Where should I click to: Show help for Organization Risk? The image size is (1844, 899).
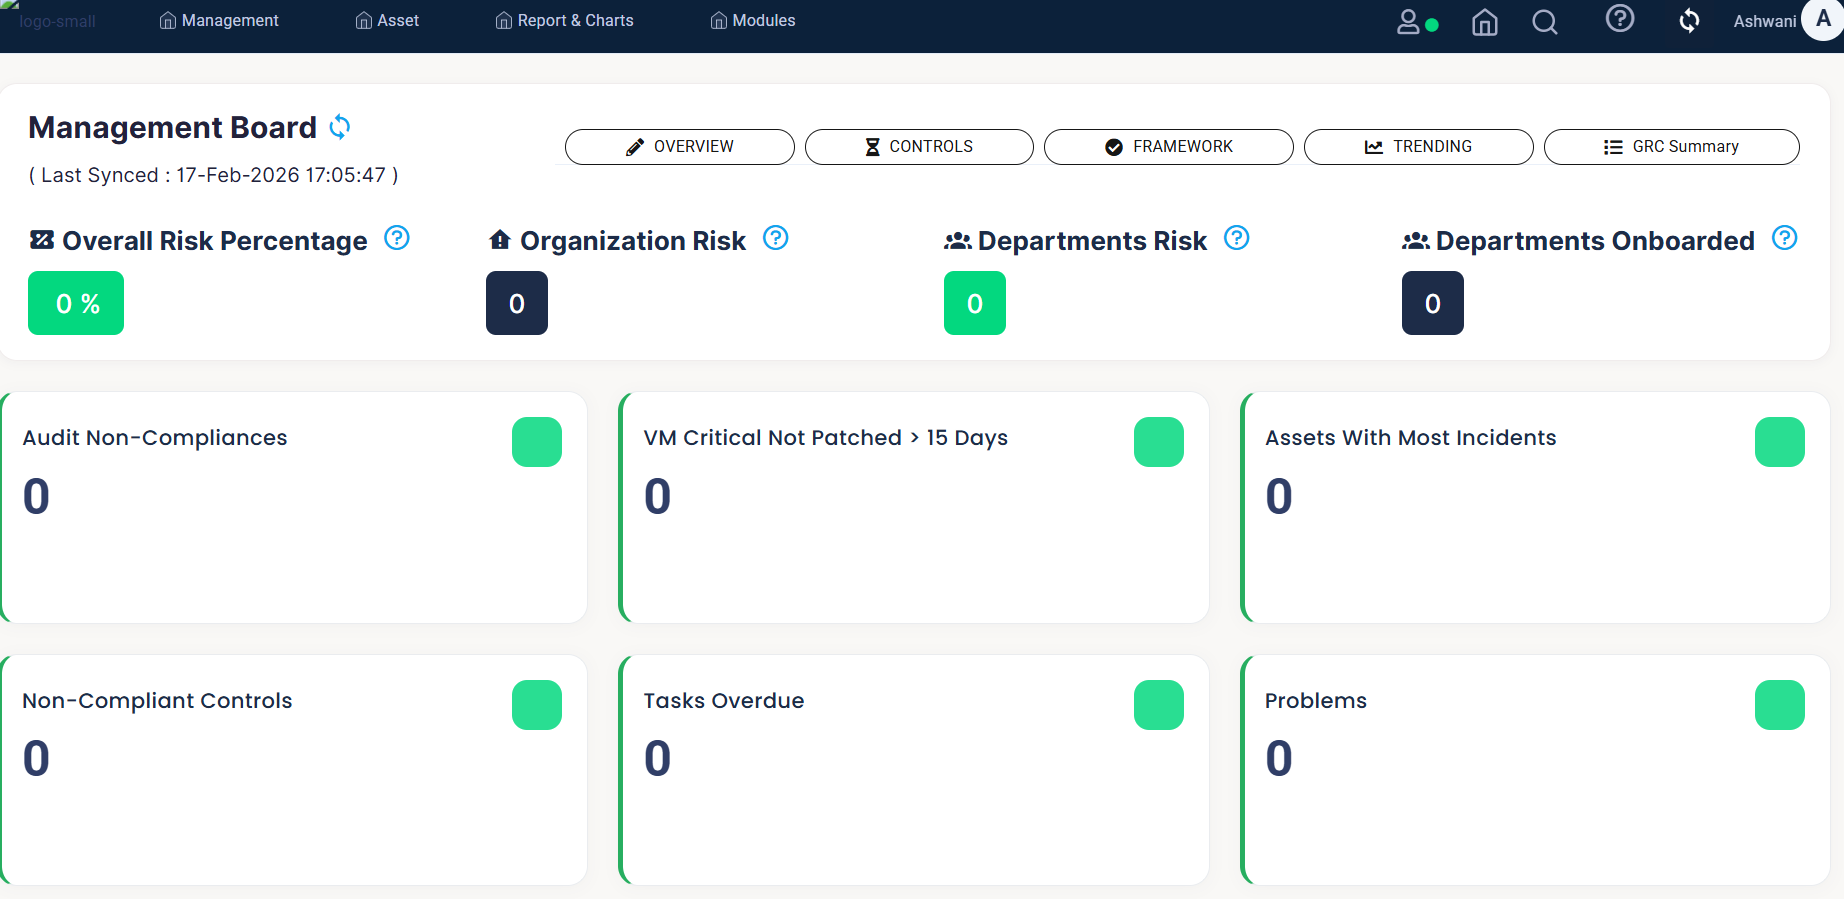(x=776, y=238)
